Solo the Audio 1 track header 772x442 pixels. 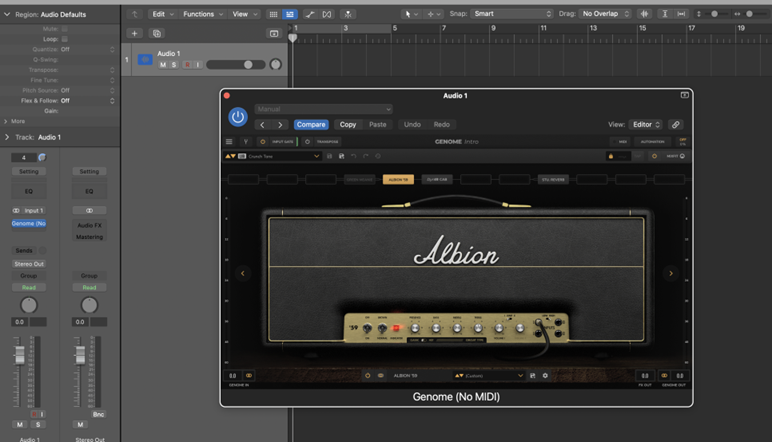(x=174, y=64)
